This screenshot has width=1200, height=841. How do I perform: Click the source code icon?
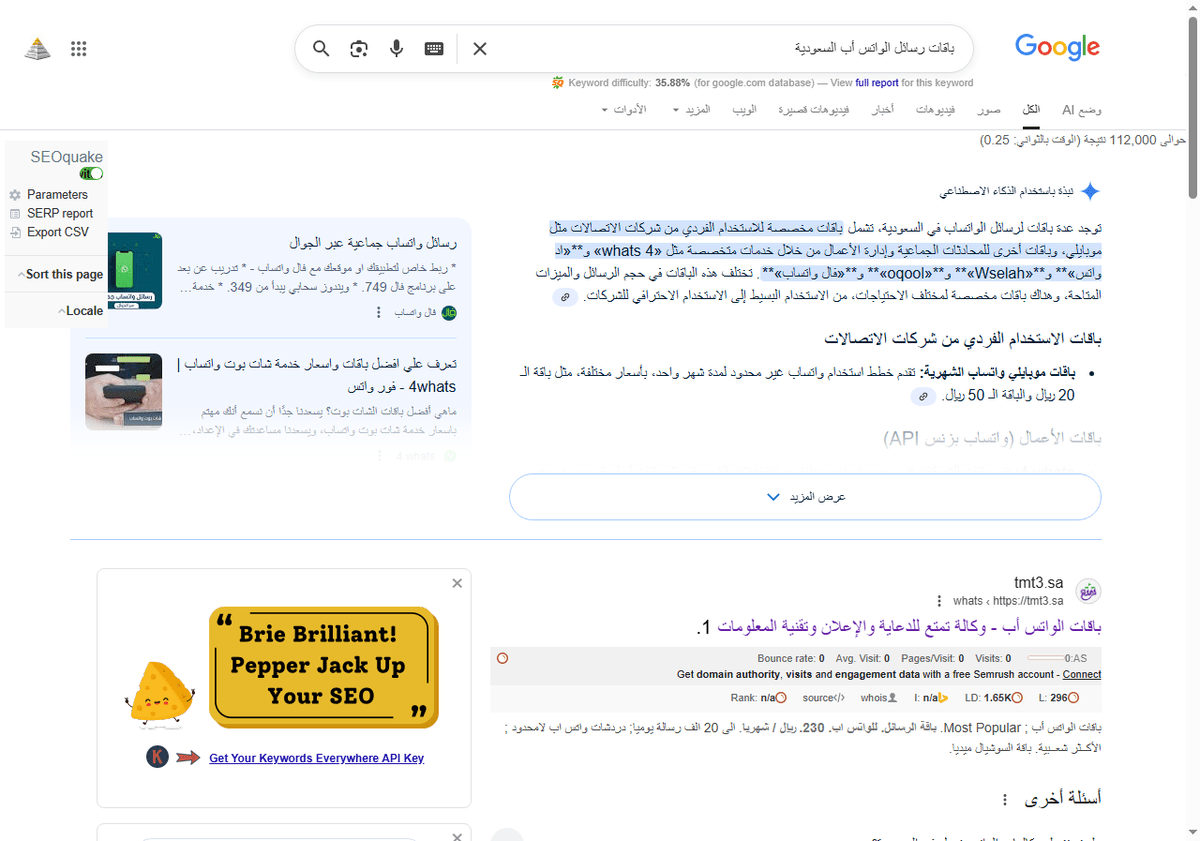point(839,698)
